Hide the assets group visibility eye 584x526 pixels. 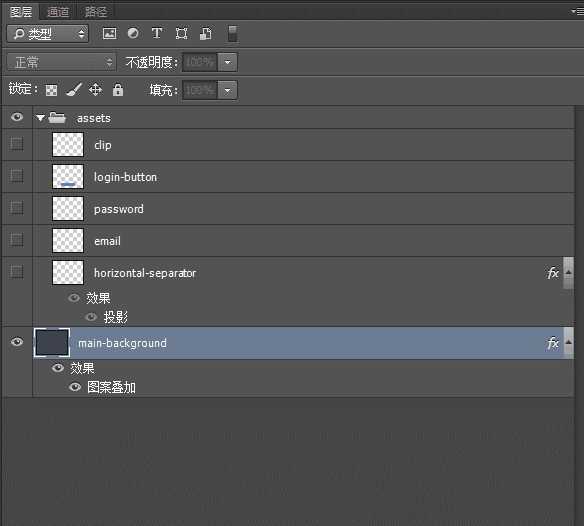pos(17,117)
